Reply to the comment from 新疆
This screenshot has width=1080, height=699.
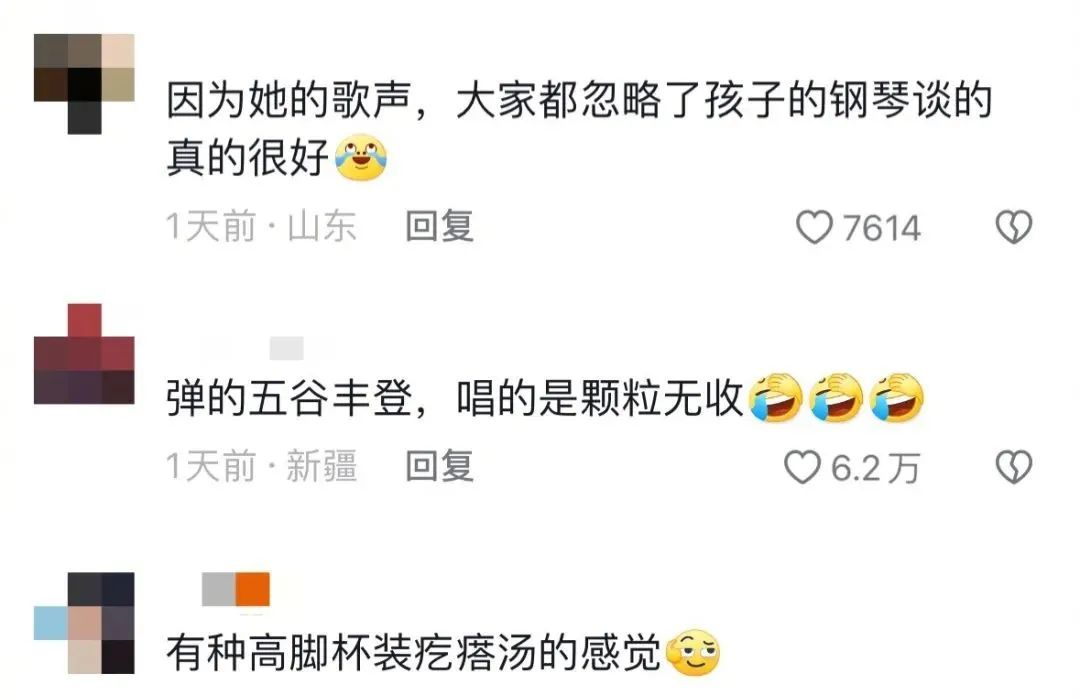click(440, 466)
